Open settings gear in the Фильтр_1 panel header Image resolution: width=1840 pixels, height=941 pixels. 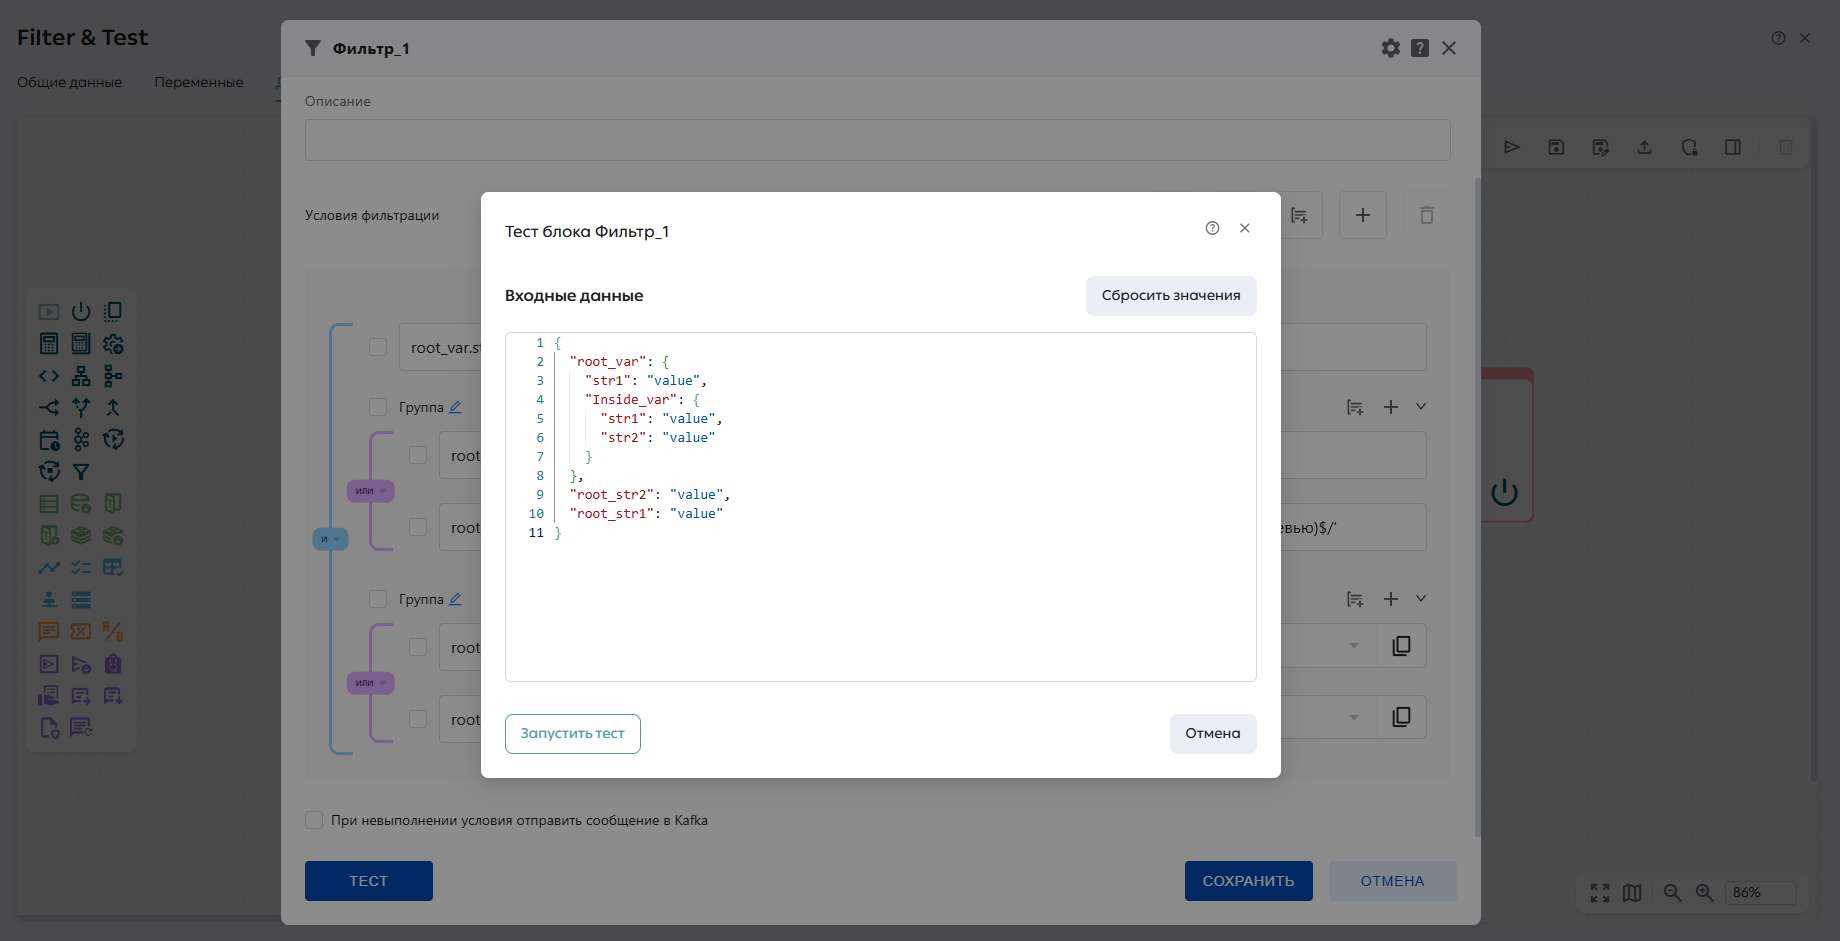coord(1391,48)
